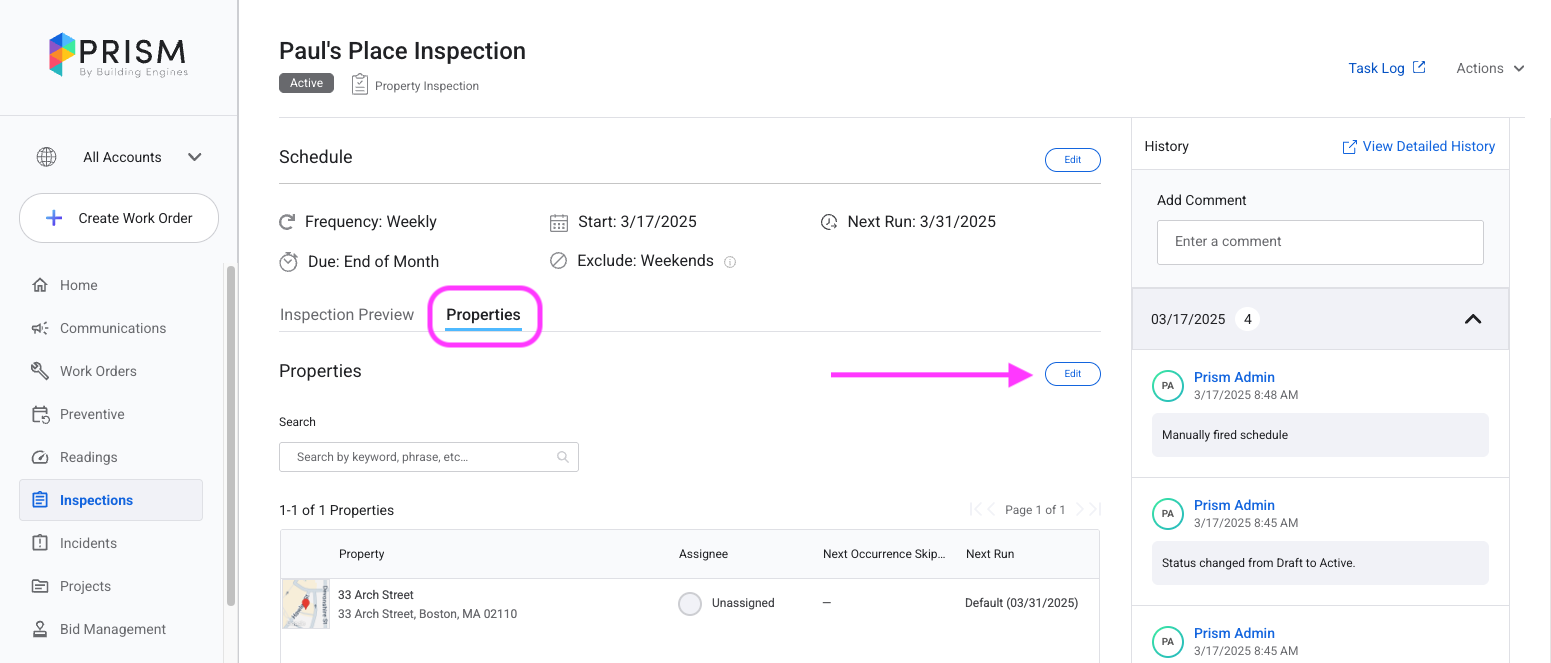Collapse the 03/17/2025 history section
Viewport: 1551px width, 663px height.
pos(1472,319)
